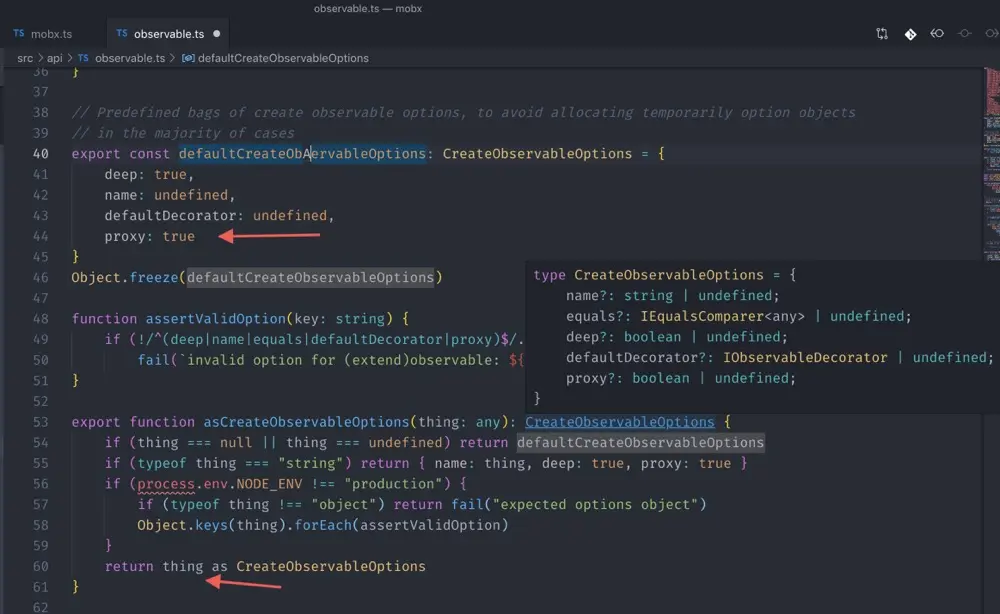The image size is (1000, 614).
Task: Click the TS language icon on the mobx.ts tab
Action: 19,33
